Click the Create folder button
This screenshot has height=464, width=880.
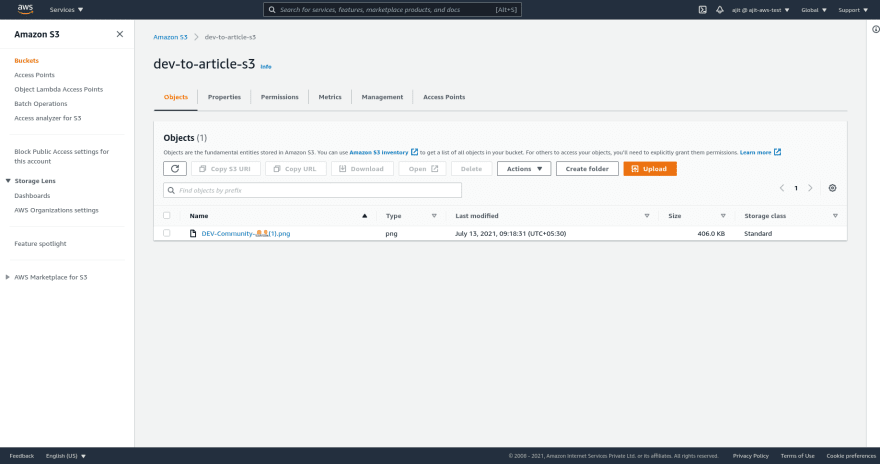[x=587, y=169]
